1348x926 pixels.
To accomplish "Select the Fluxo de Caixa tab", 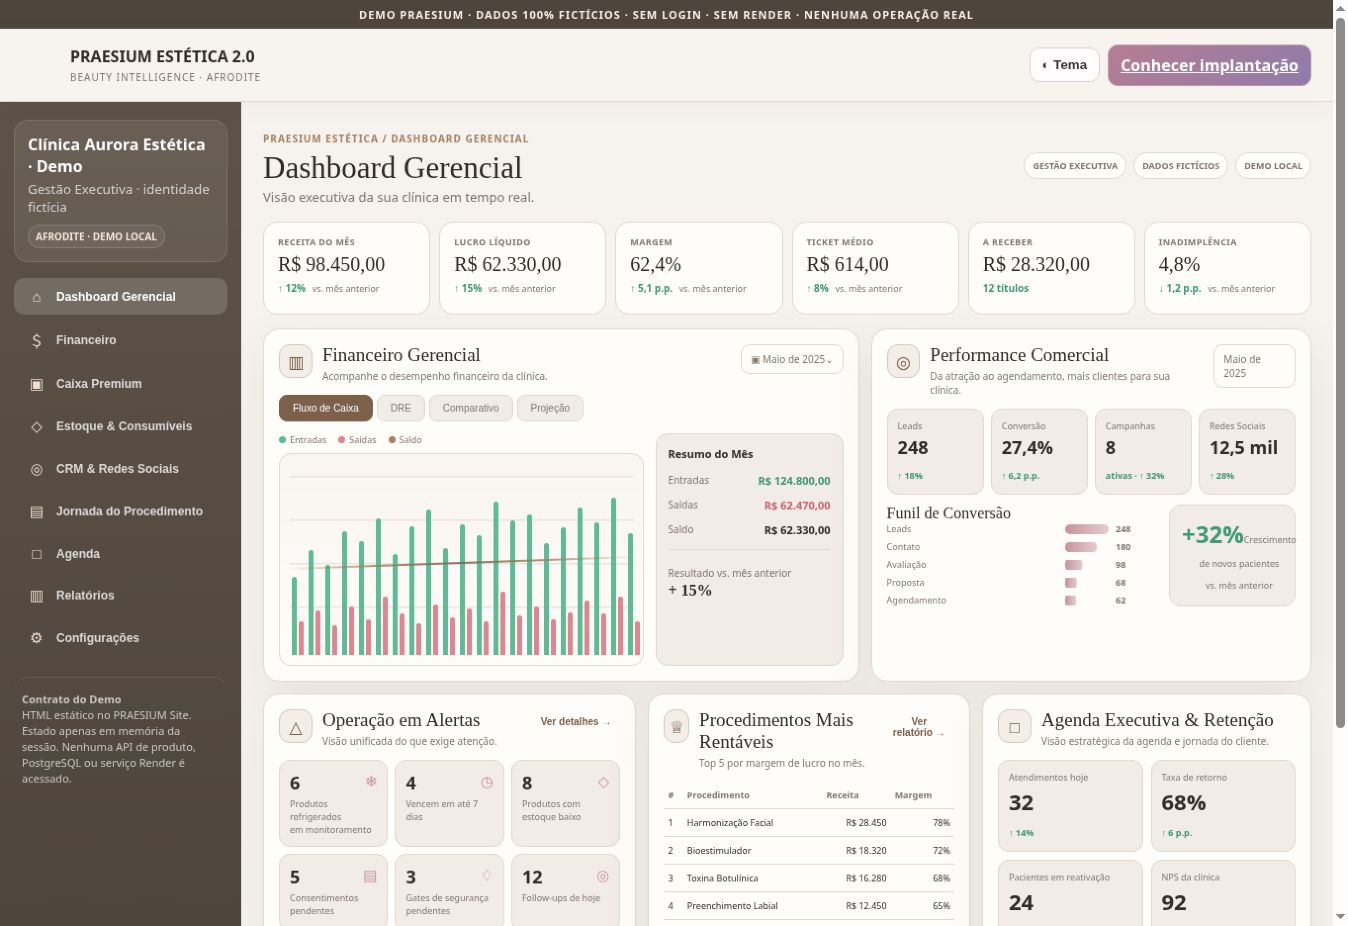I will pyautogui.click(x=326, y=408).
